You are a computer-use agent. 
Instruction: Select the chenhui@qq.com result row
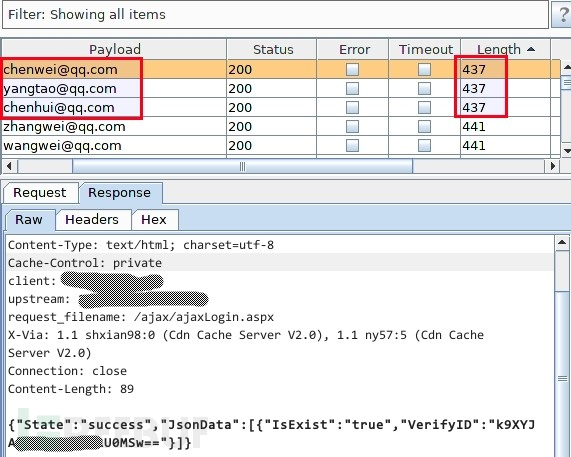coord(281,107)
